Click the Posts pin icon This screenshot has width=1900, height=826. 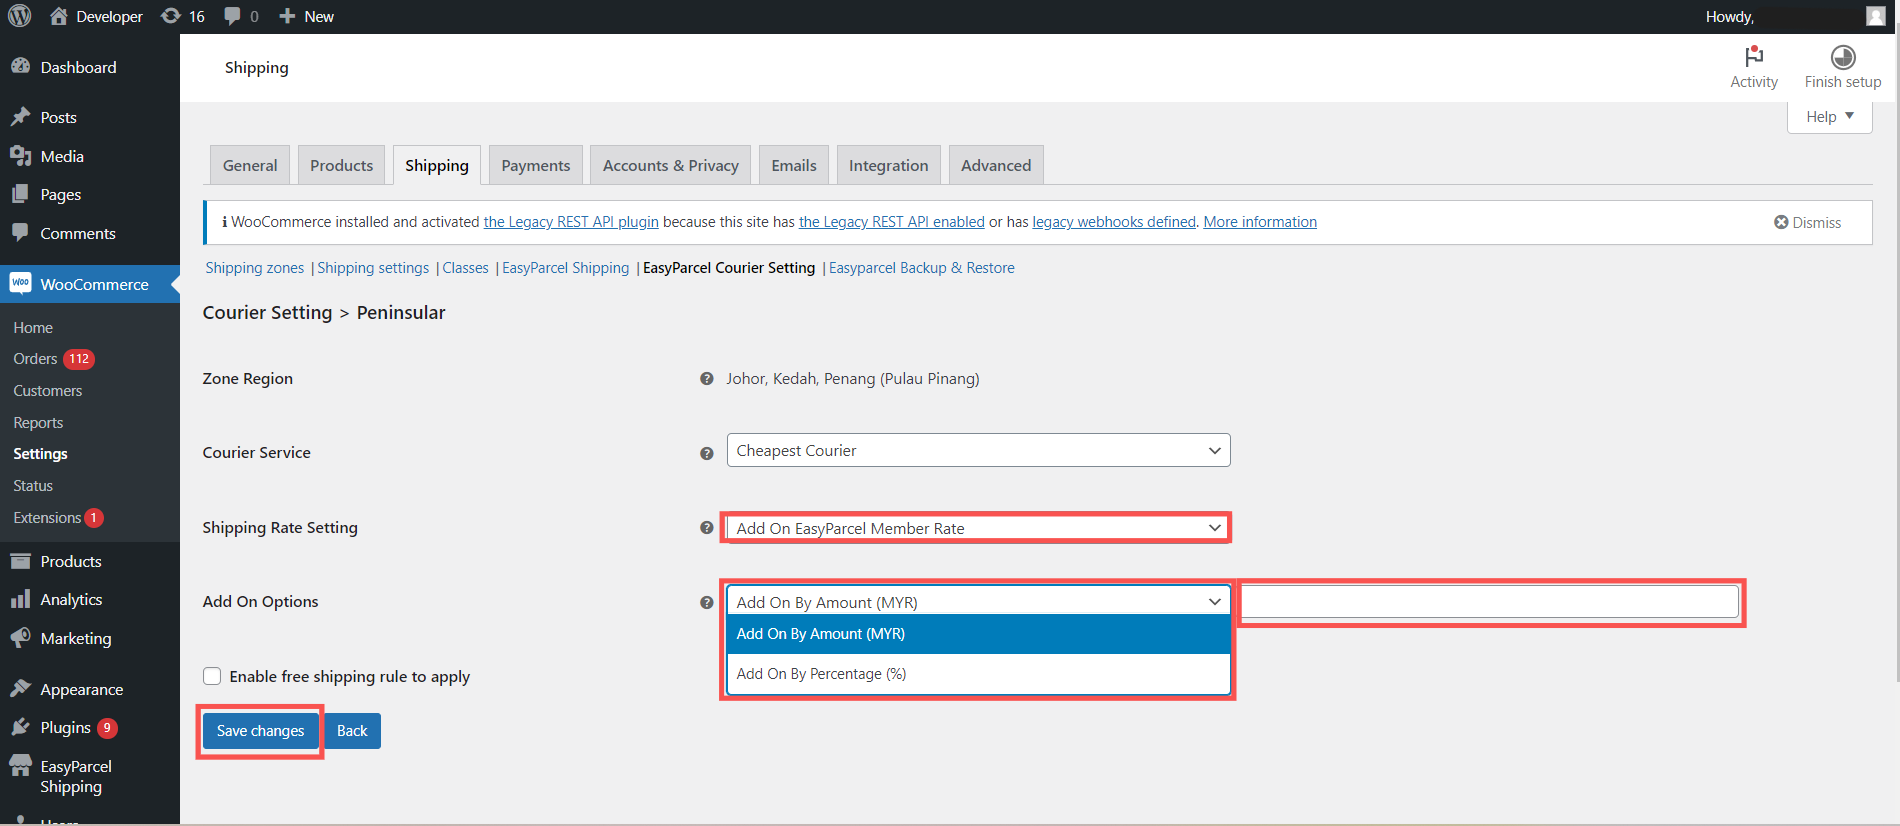(20, 117)
